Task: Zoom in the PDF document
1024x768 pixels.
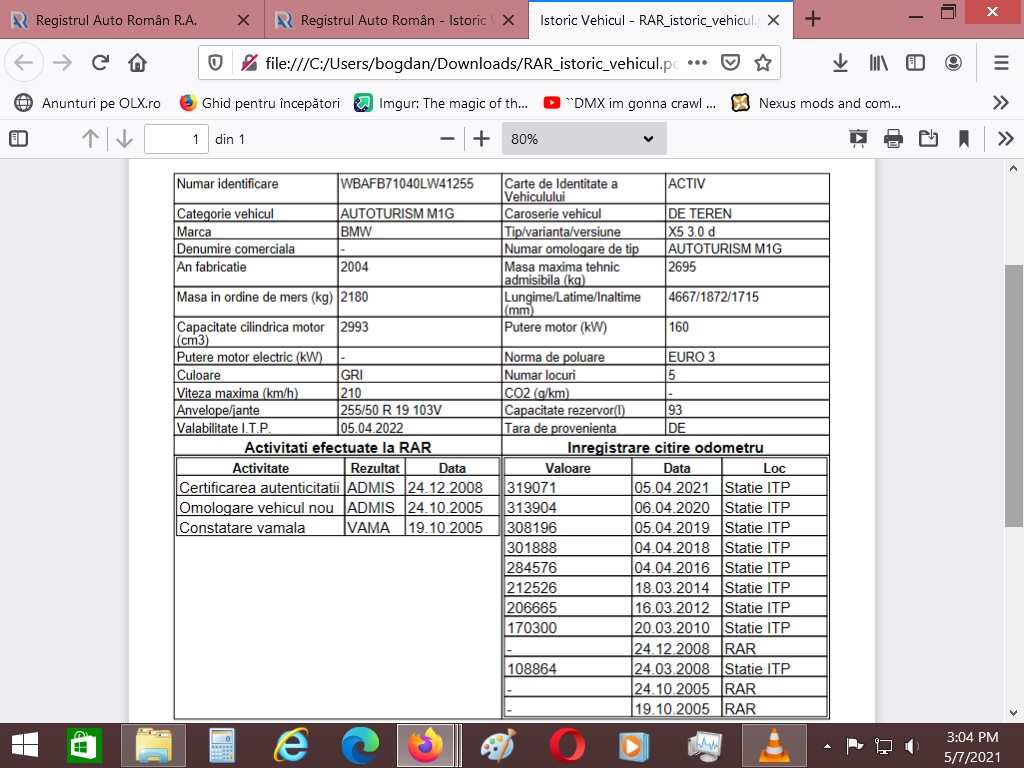Action: tap(481, 139)
